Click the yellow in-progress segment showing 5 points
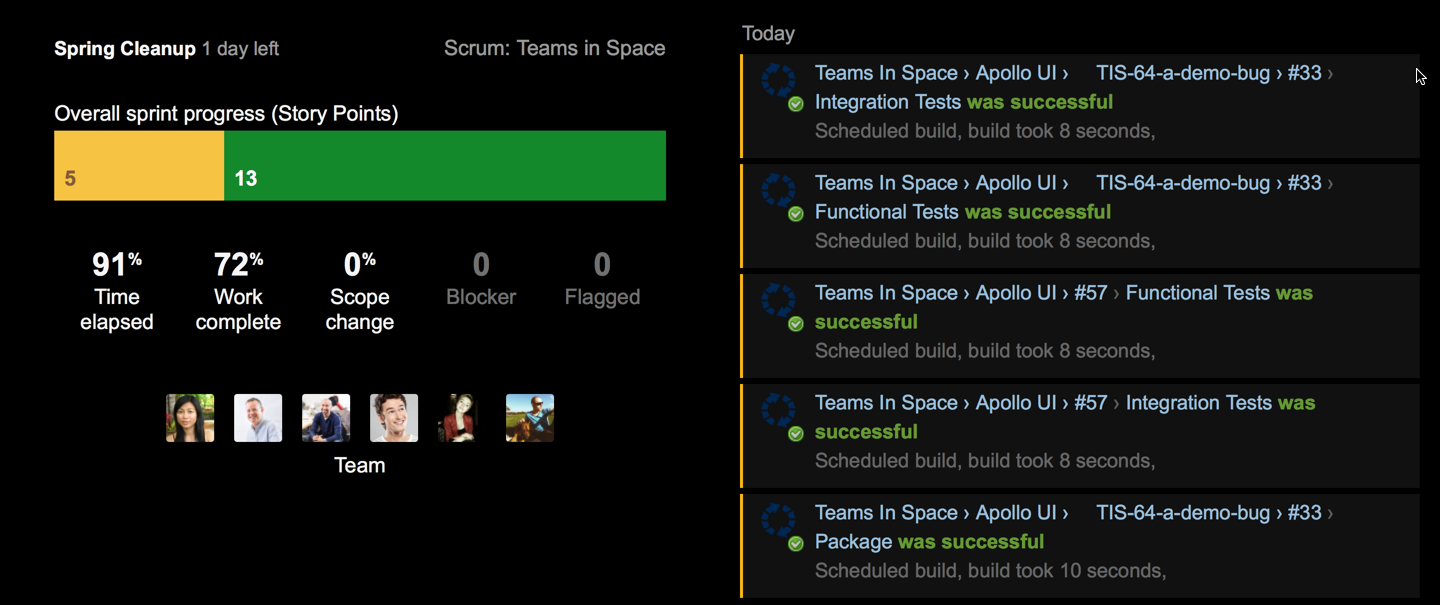This screenshot has width=1440, height=605. [139, 166]
